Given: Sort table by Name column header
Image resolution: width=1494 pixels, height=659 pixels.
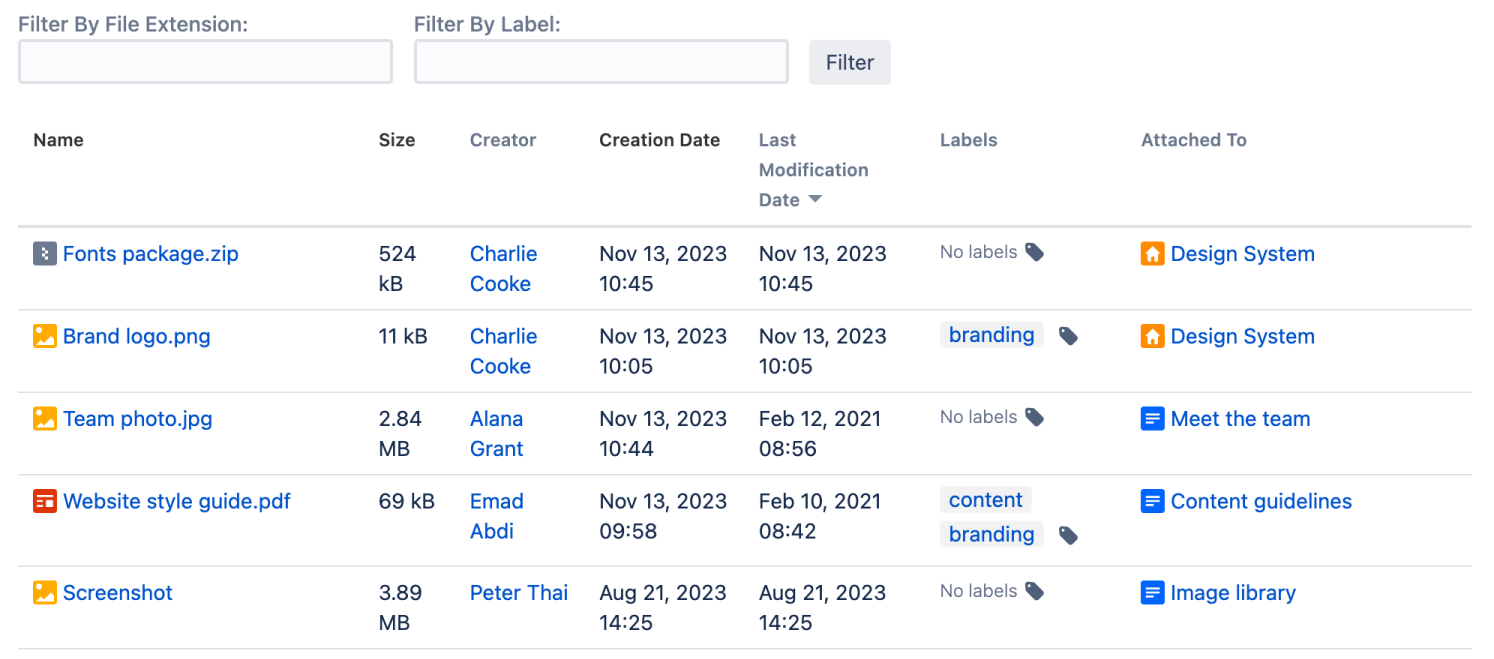Looking at the screenshot, I should (58, 140).
